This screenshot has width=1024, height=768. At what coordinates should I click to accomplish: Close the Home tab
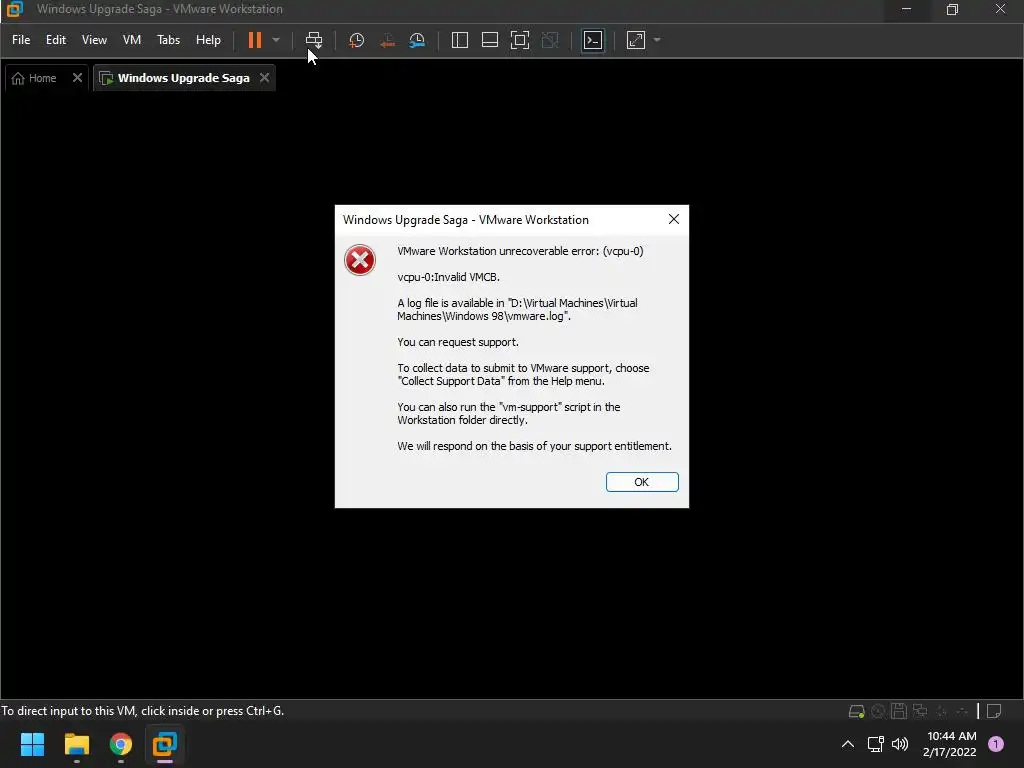(x=77, y=78)
